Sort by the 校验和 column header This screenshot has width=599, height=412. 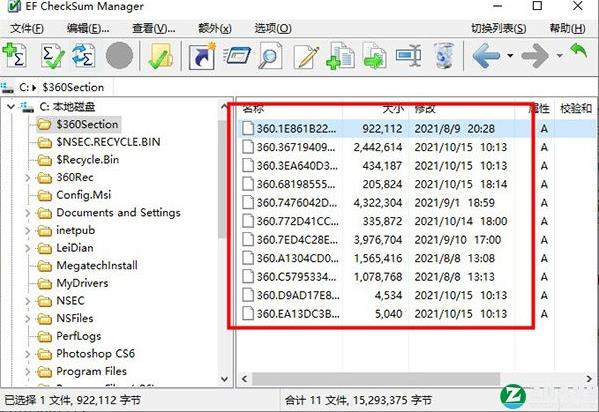click(x=575, y=109)
